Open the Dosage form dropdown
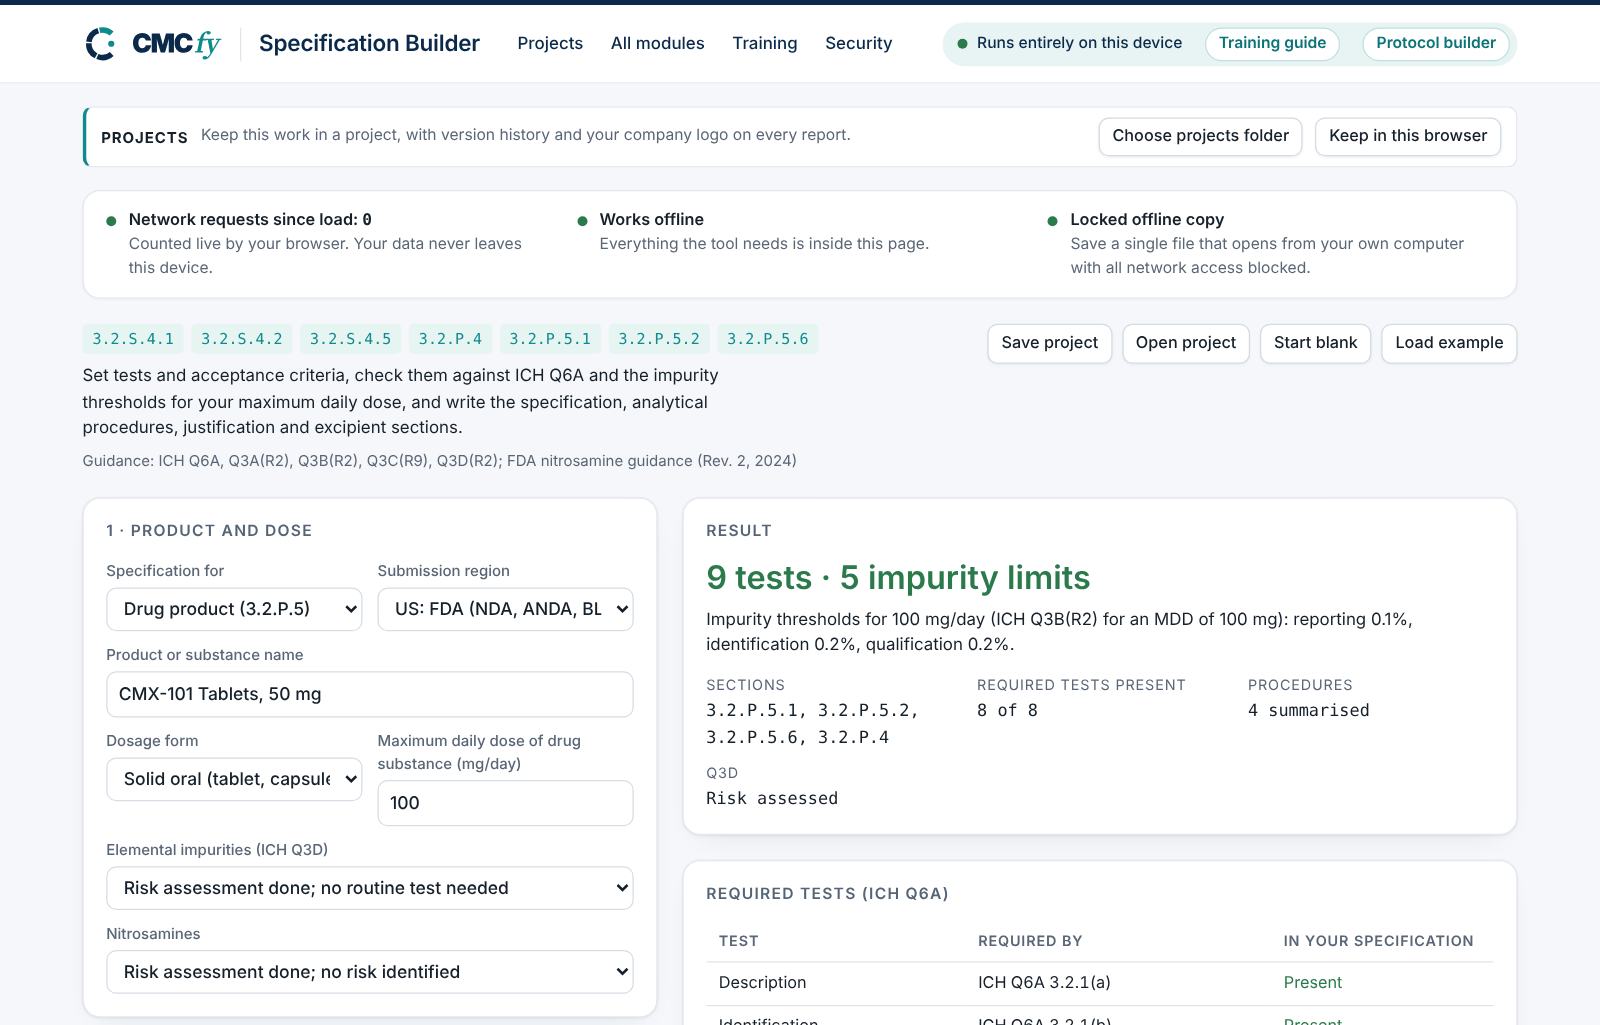The image size is (1600, 1025). coord(234,779)
